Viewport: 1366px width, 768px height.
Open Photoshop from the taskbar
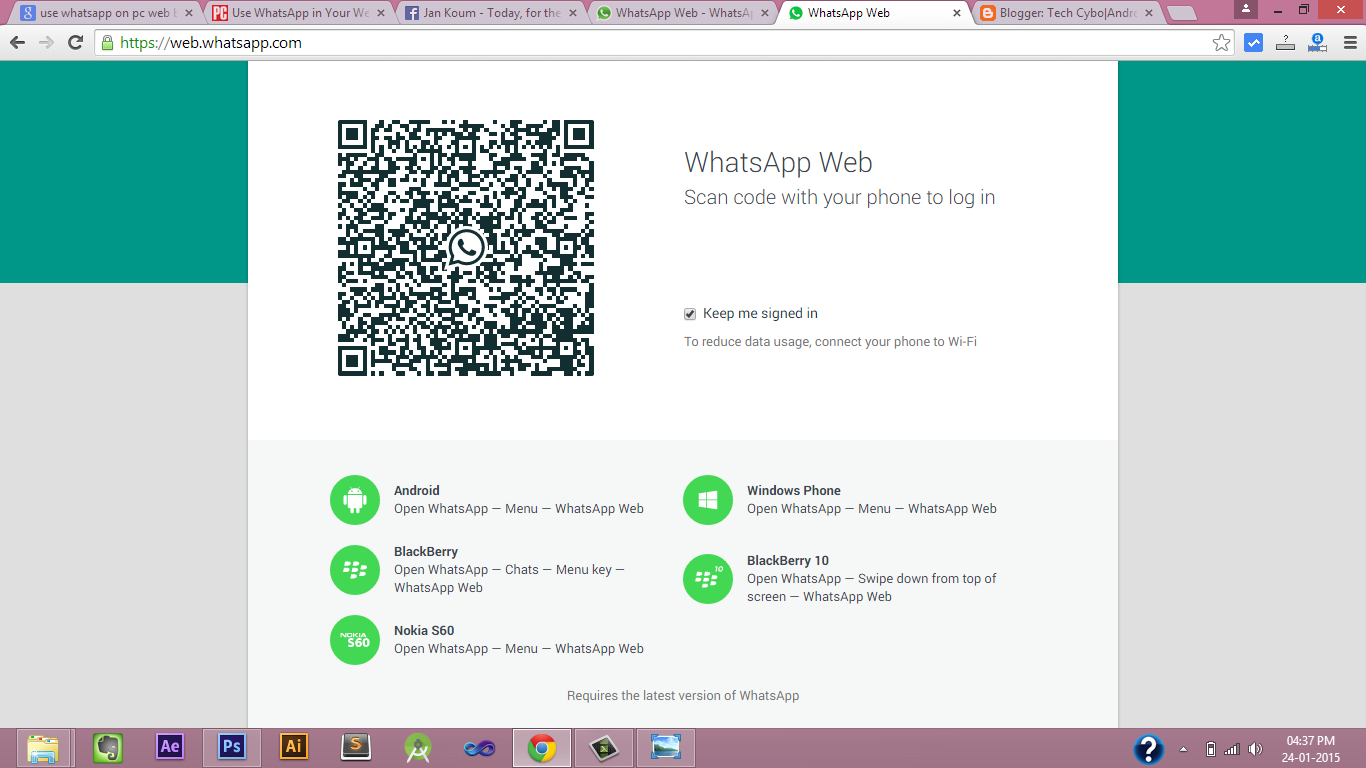(x=231, y=747)
